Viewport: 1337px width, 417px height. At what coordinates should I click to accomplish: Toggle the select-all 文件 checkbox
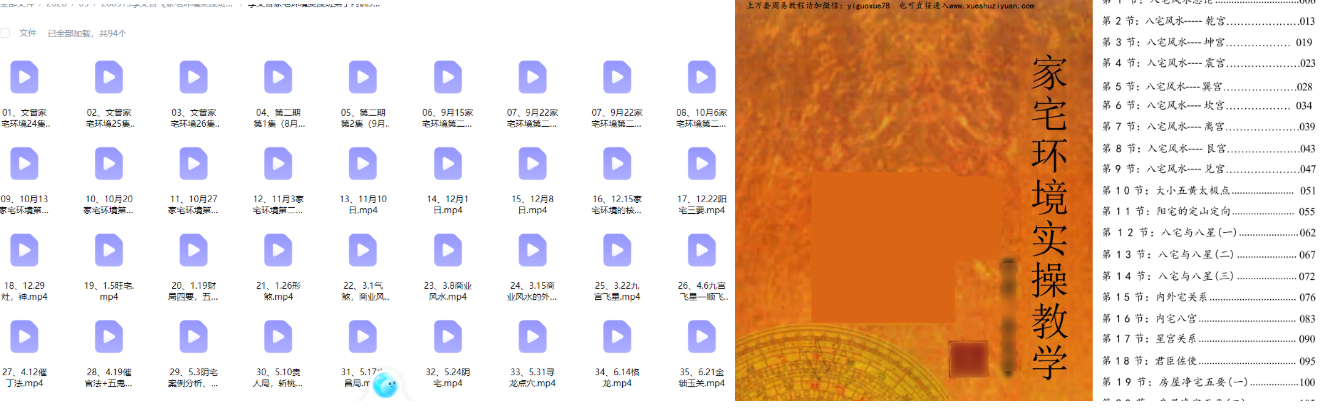pyautogui.click(x=6, y=33)
